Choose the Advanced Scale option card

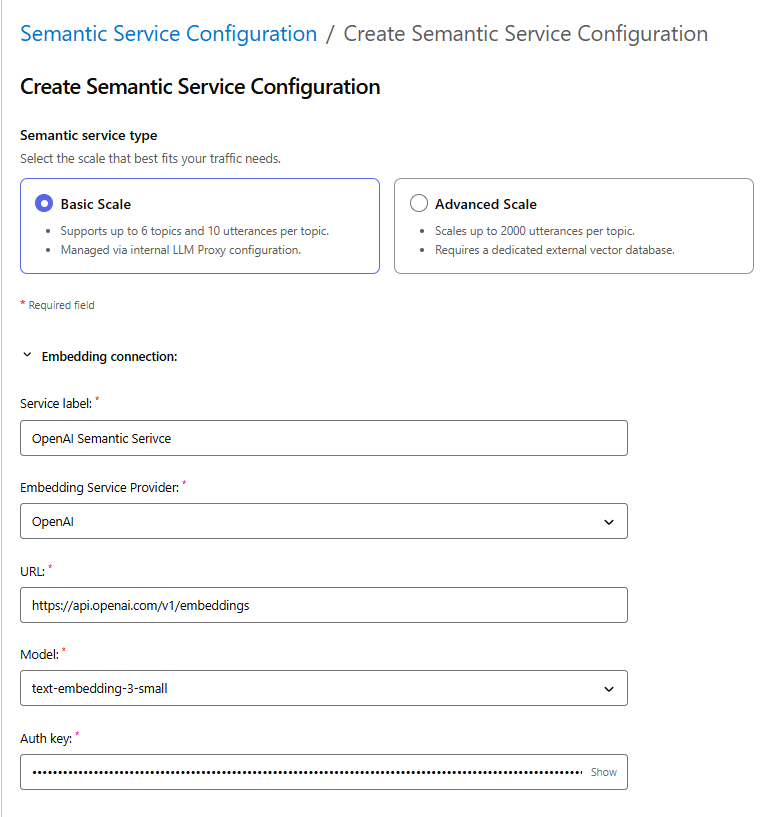coord(573,226)
